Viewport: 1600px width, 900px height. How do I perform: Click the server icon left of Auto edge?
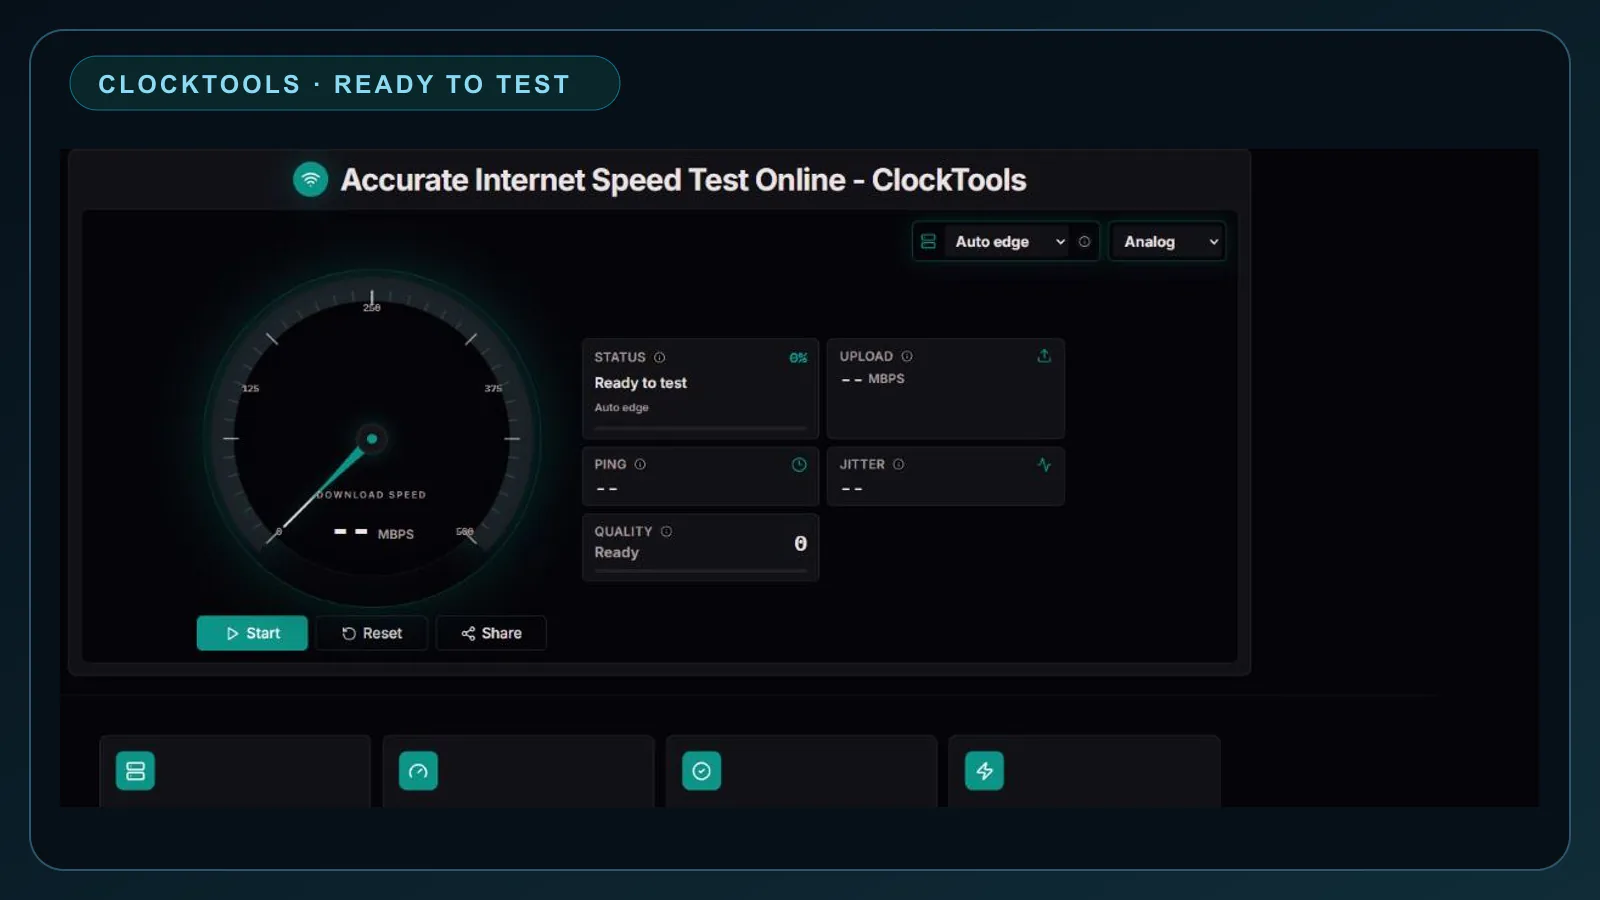tap(928, 241)
